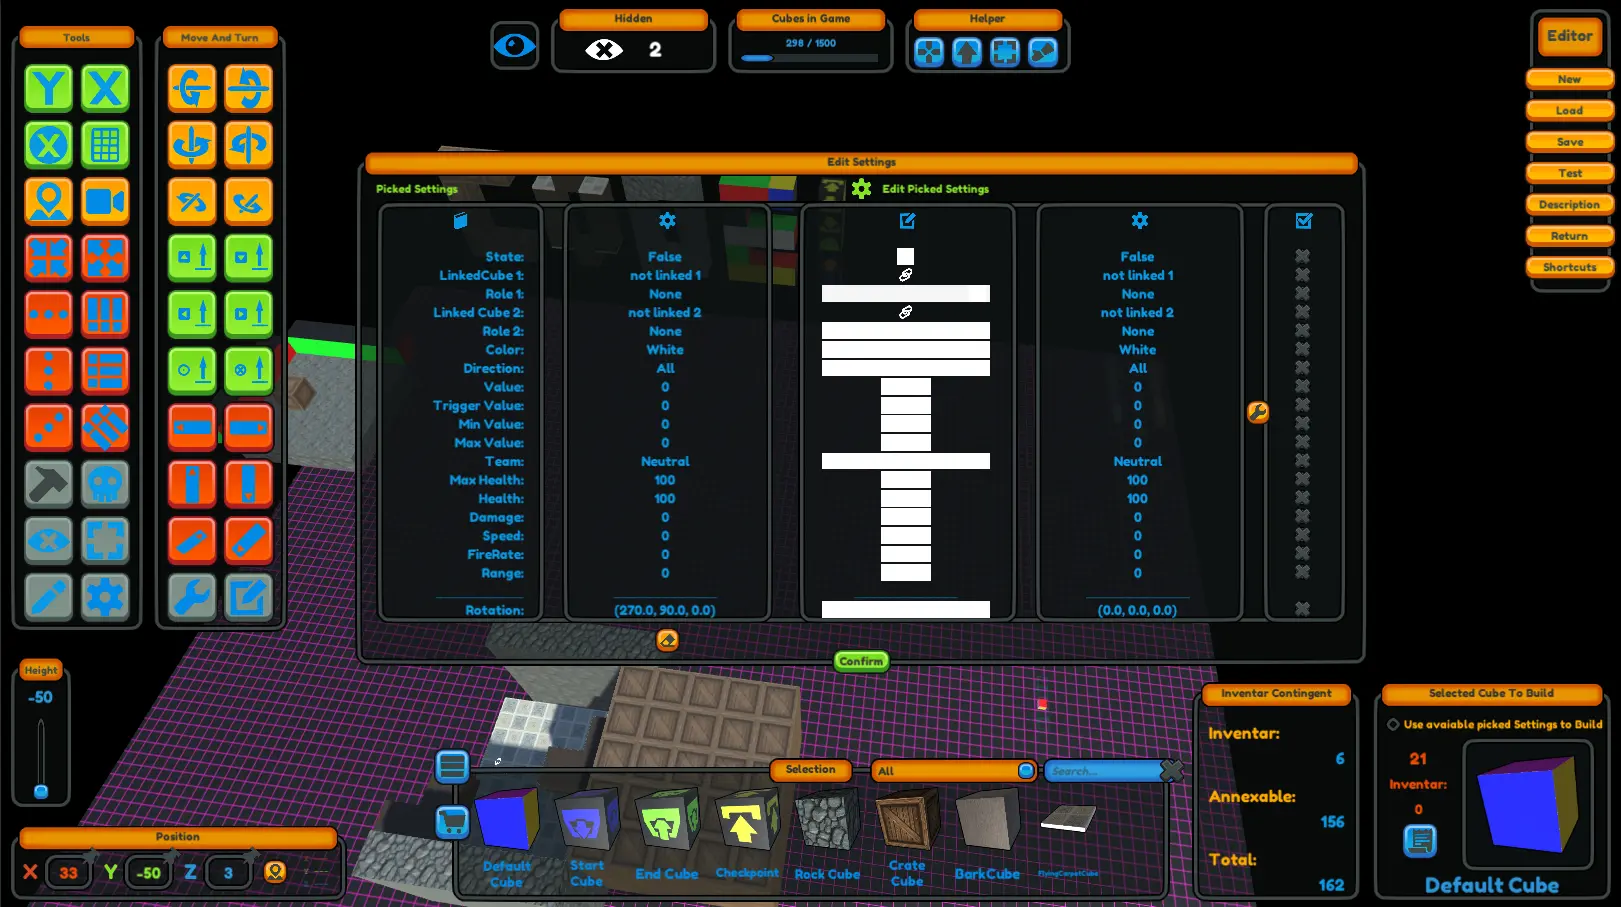Click the first rotate icon in Move And Turn
Viewport: 1621px width, 907px height.
pos(192,88)
